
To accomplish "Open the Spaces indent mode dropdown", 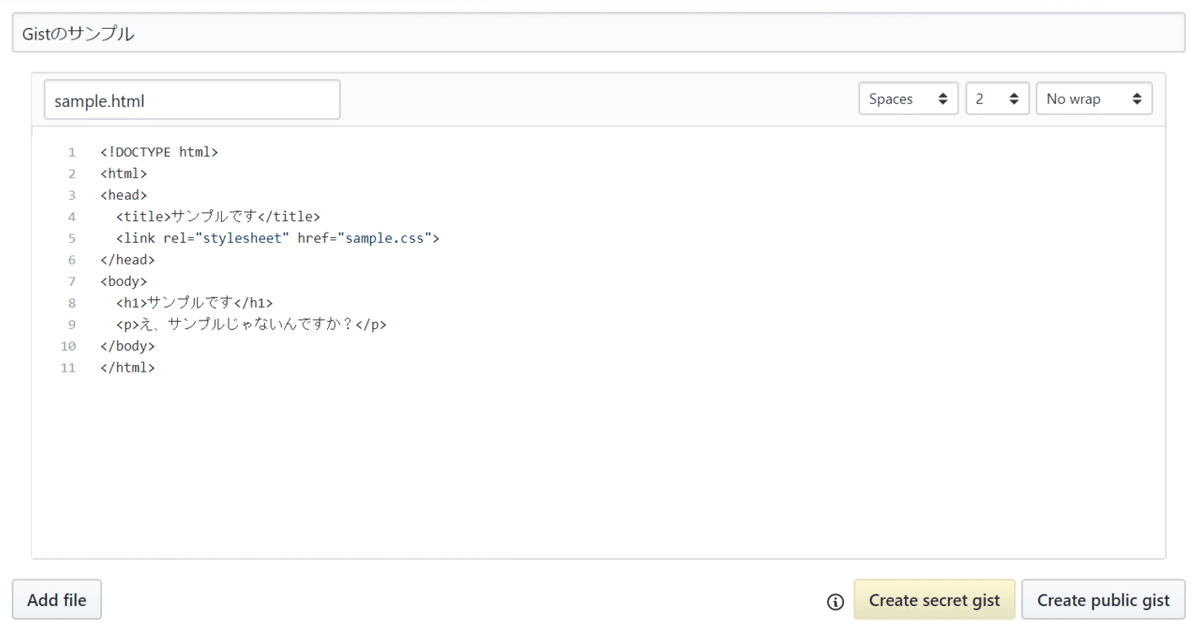I will pos(908,99).
